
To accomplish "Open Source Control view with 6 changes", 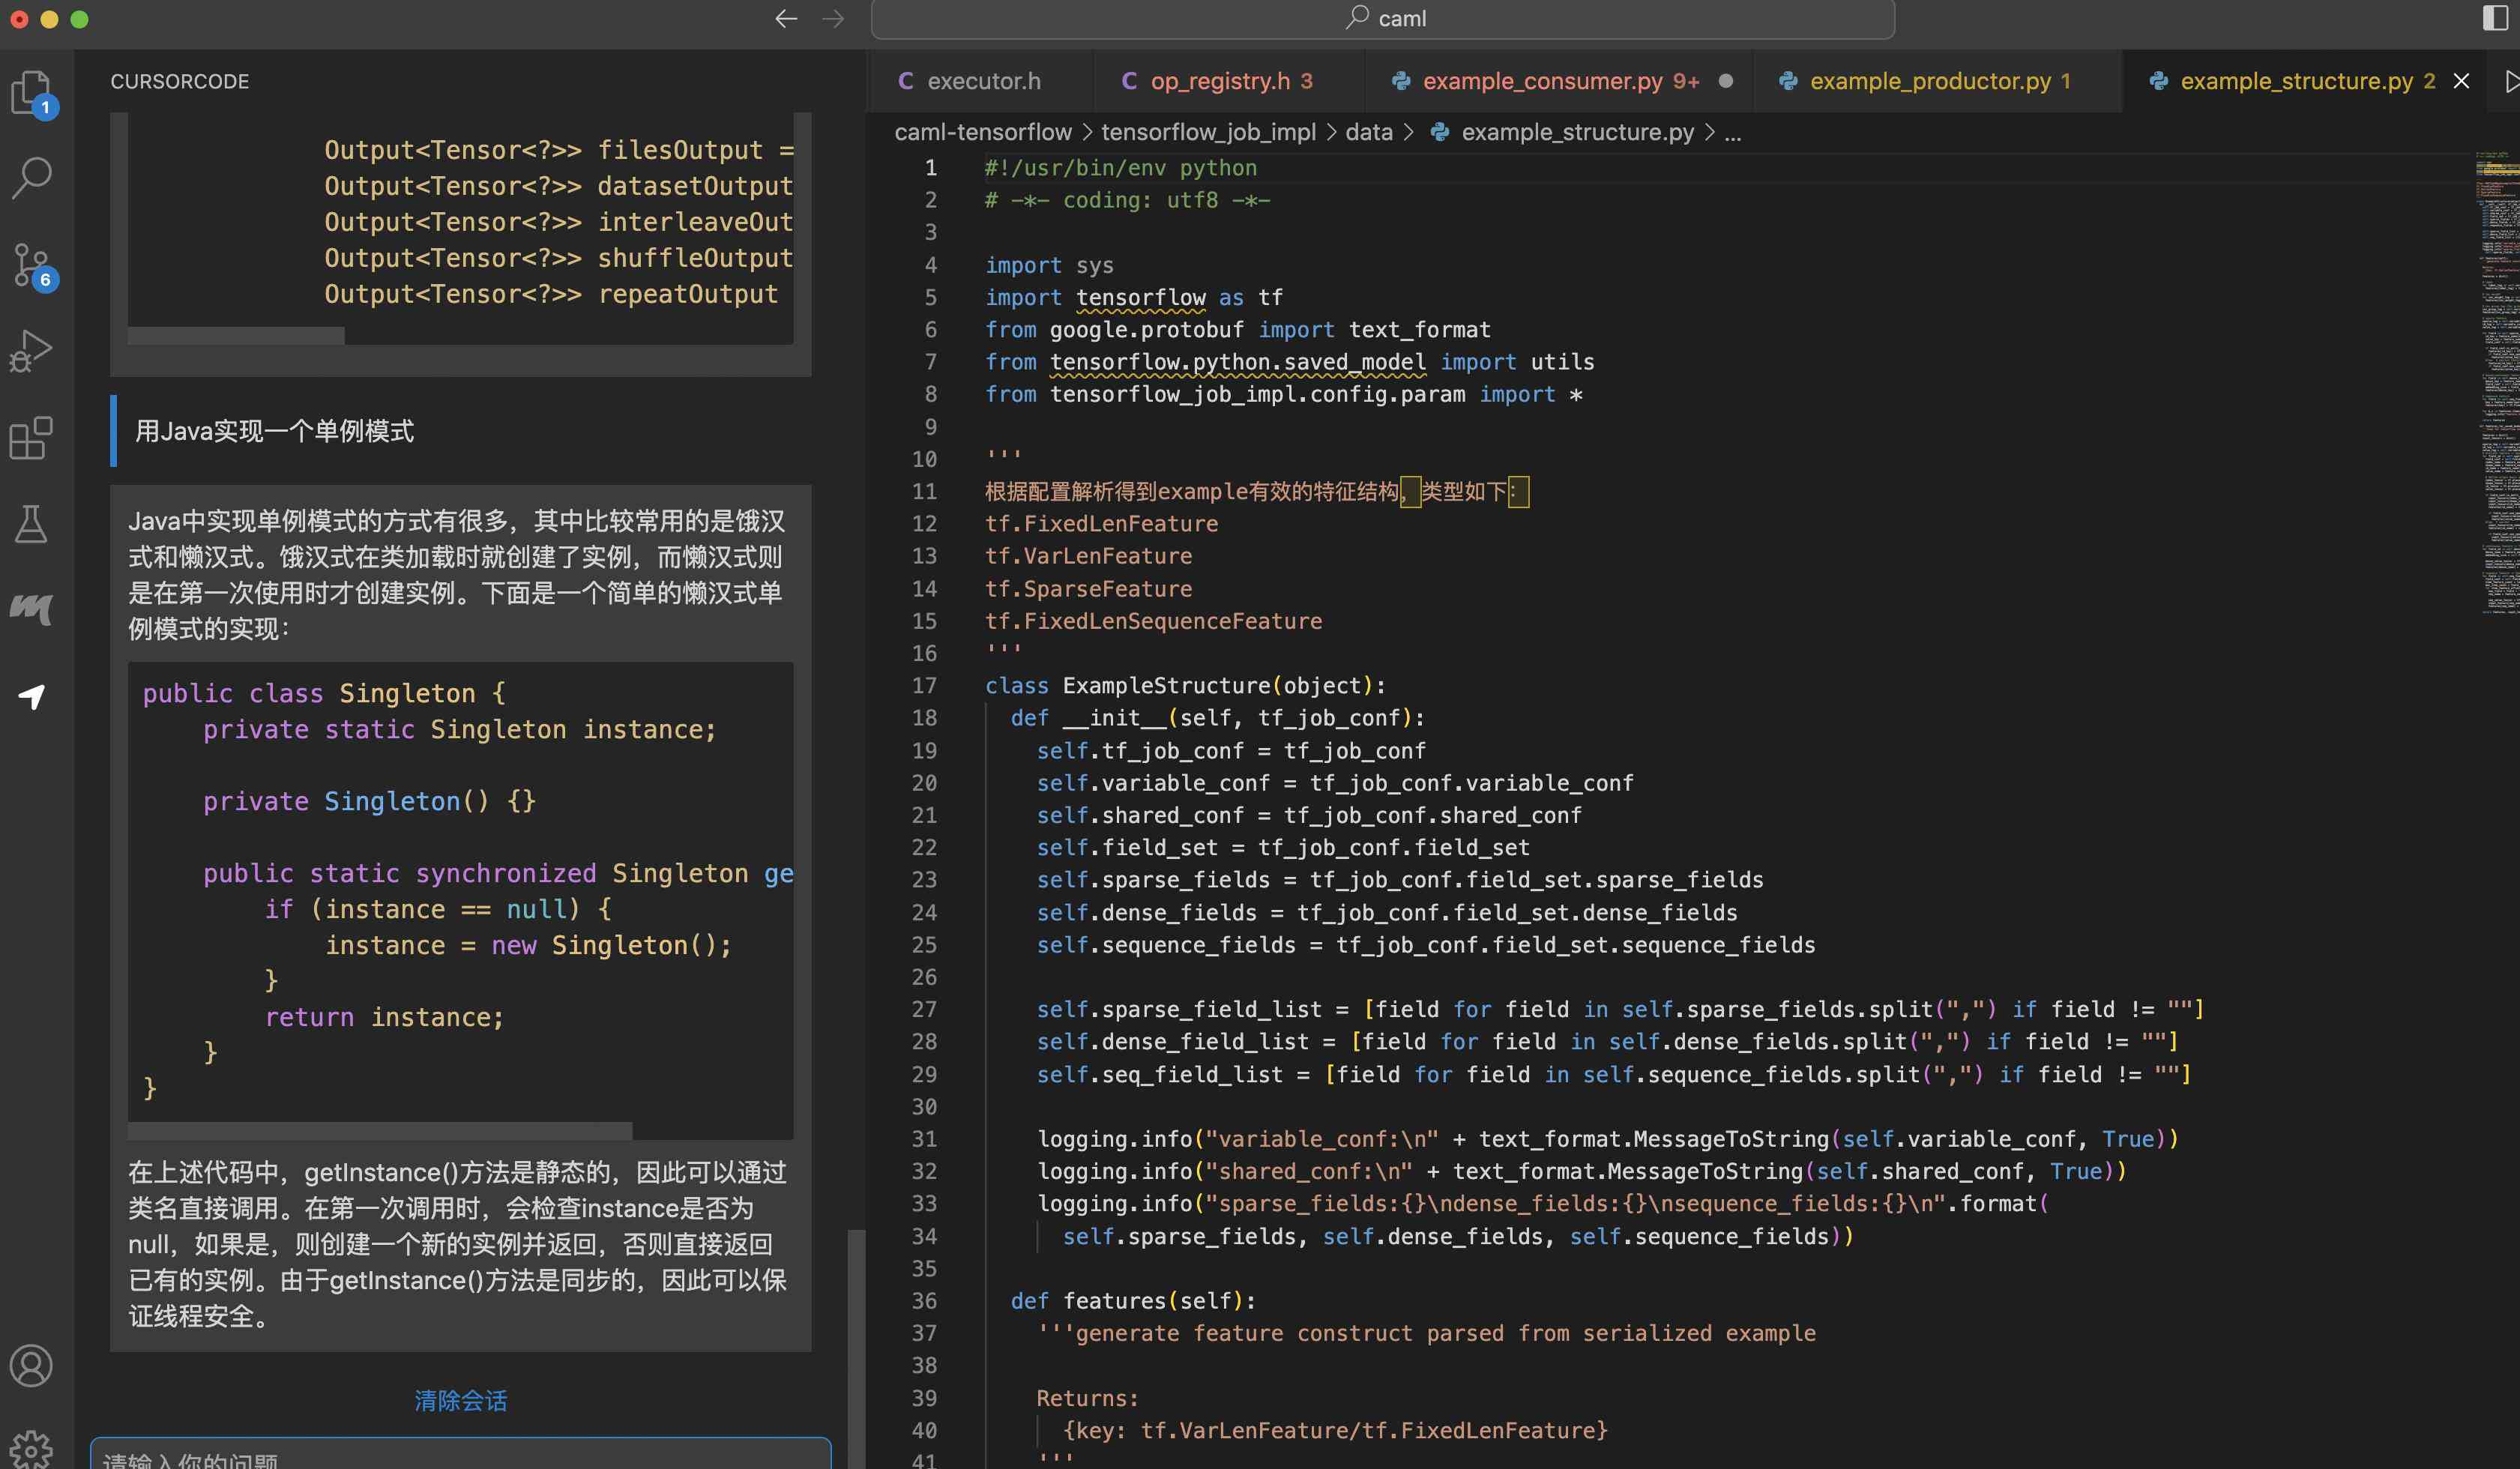I will [x=32, y=265].
